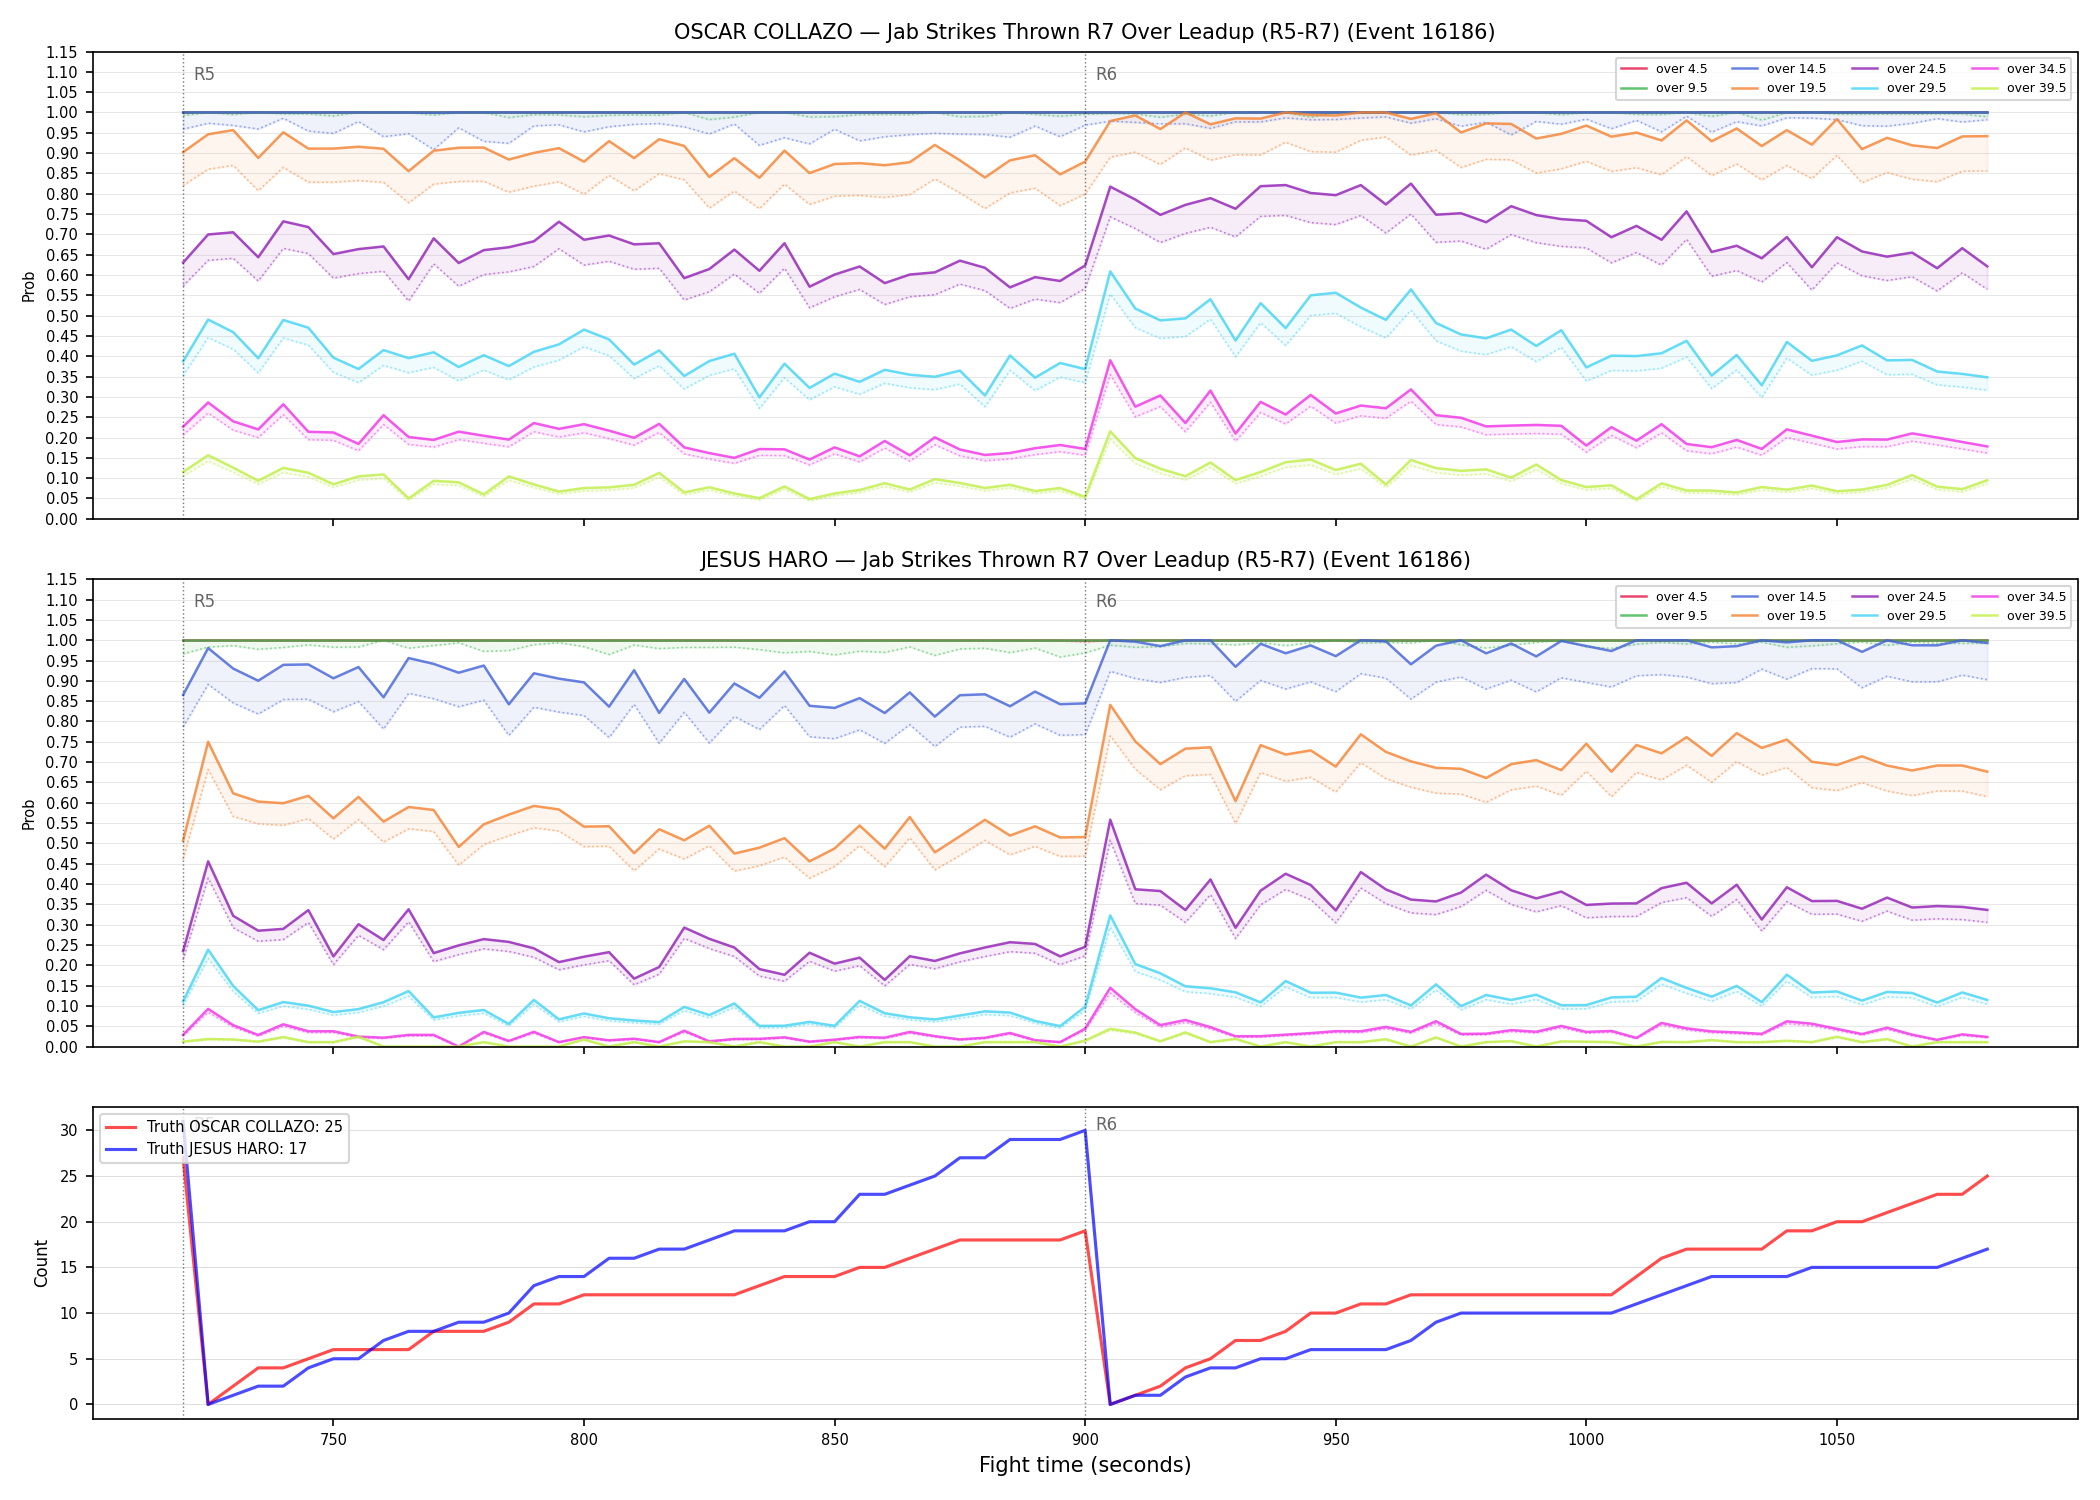Select 'over 14.5' legend label in Collazo chart

[x=1796, y=69]
